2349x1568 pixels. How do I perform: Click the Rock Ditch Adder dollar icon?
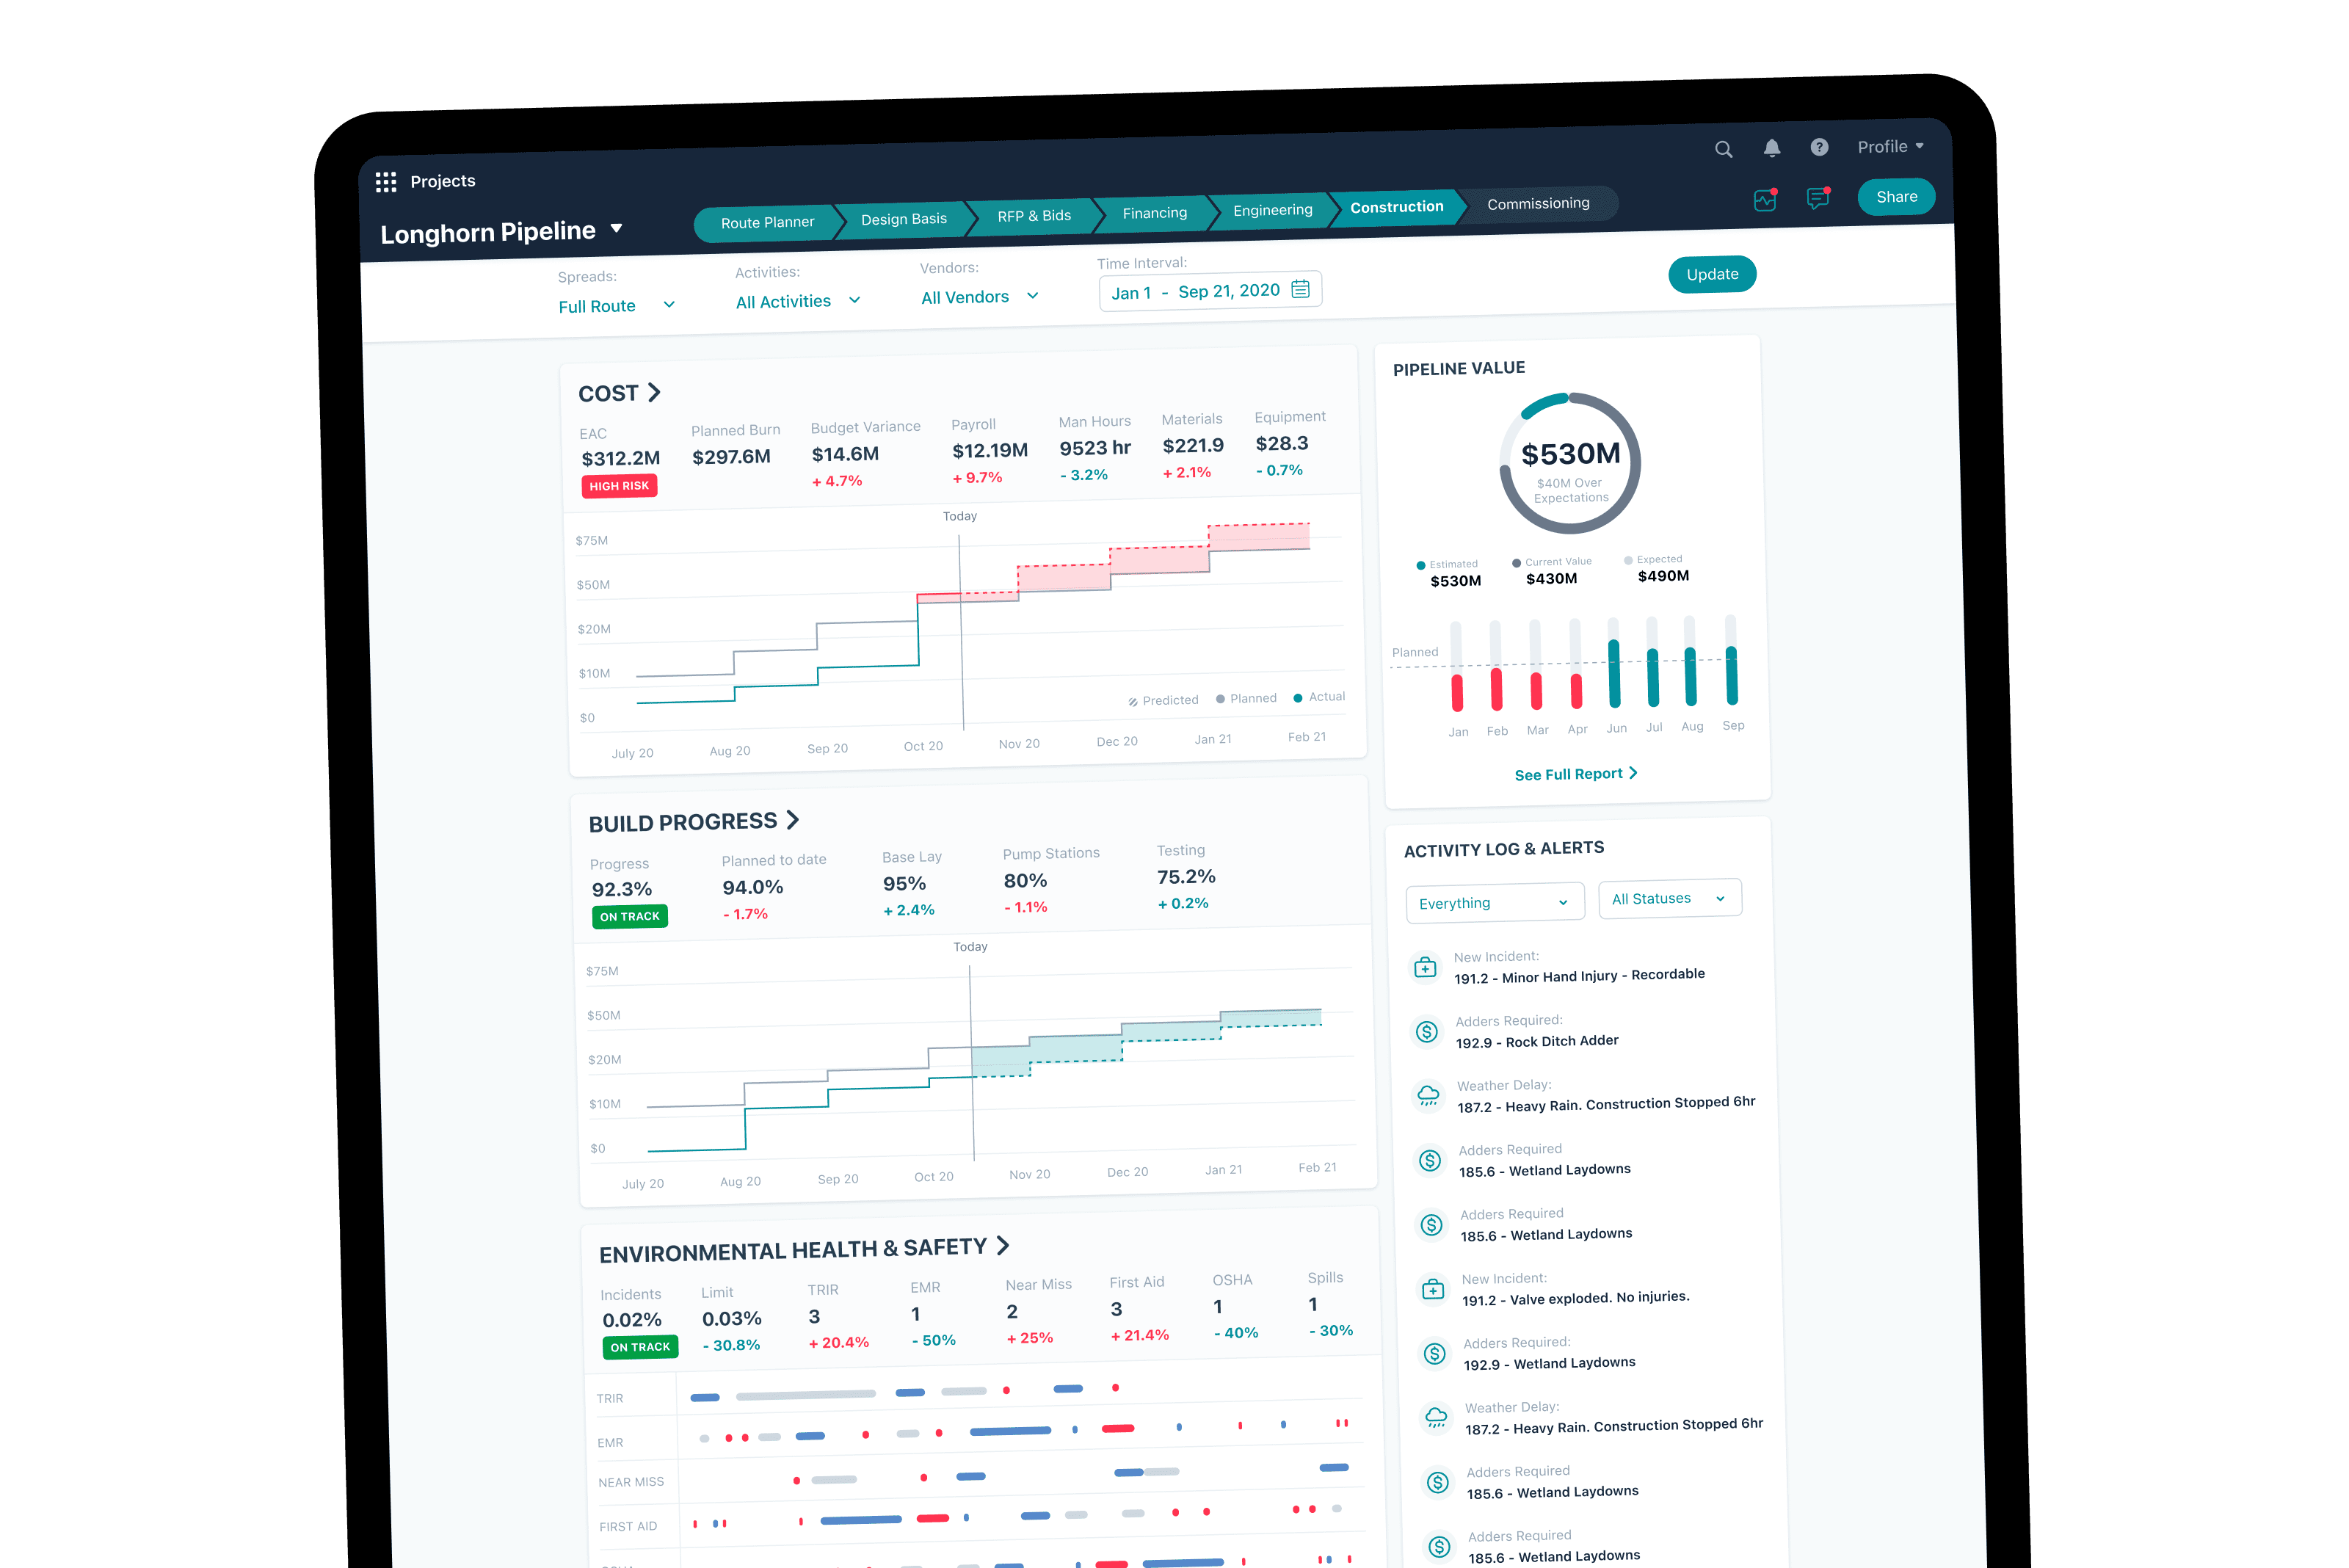(1427, 1031)
